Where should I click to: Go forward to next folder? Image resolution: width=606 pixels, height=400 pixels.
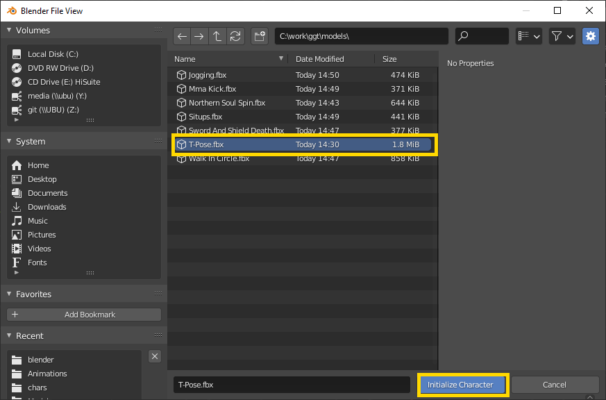coord(199,36)
